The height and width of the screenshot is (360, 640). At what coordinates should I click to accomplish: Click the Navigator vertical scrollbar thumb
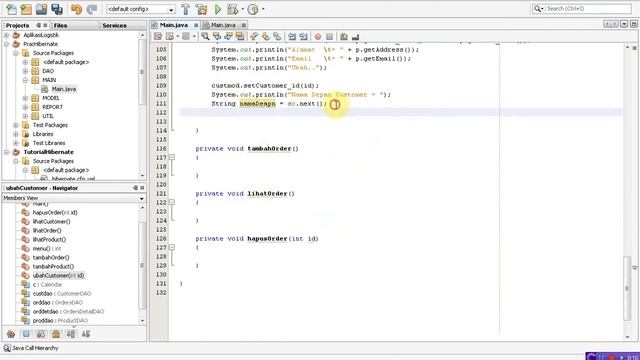[x=142, y=265]
